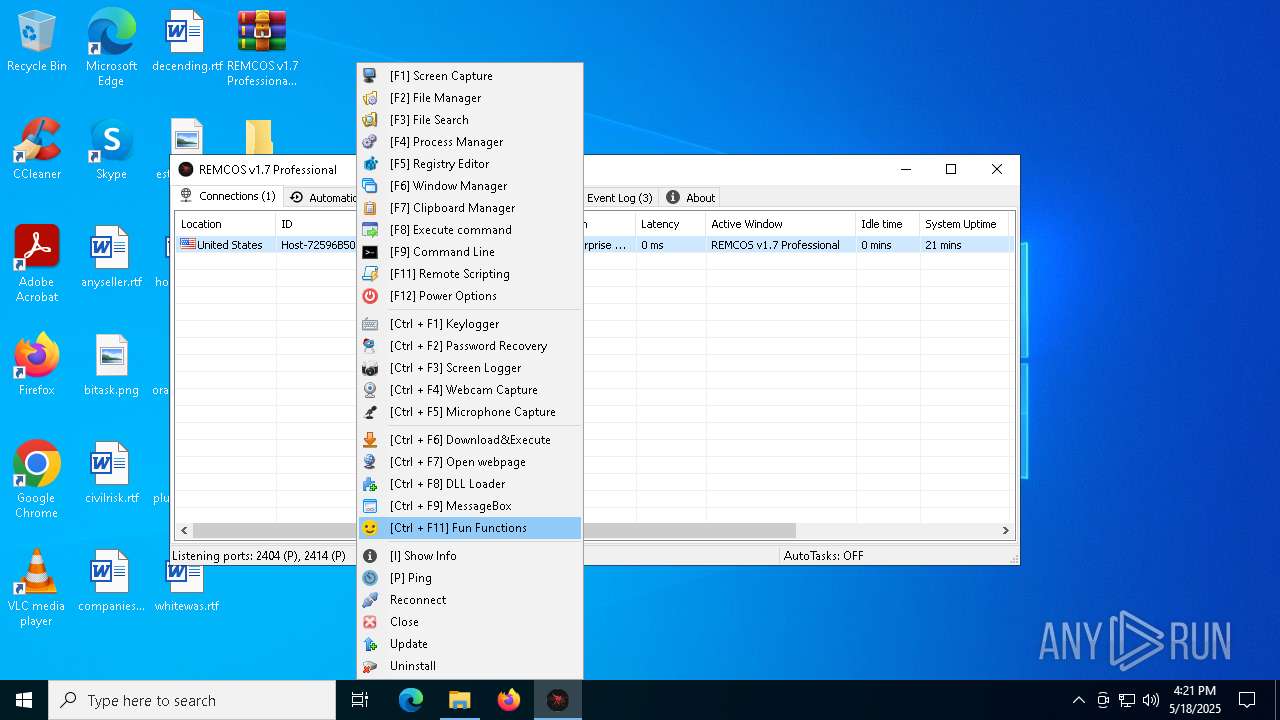
Task: Click the Keylogger keyboard icon
Action: click(370, 324)
